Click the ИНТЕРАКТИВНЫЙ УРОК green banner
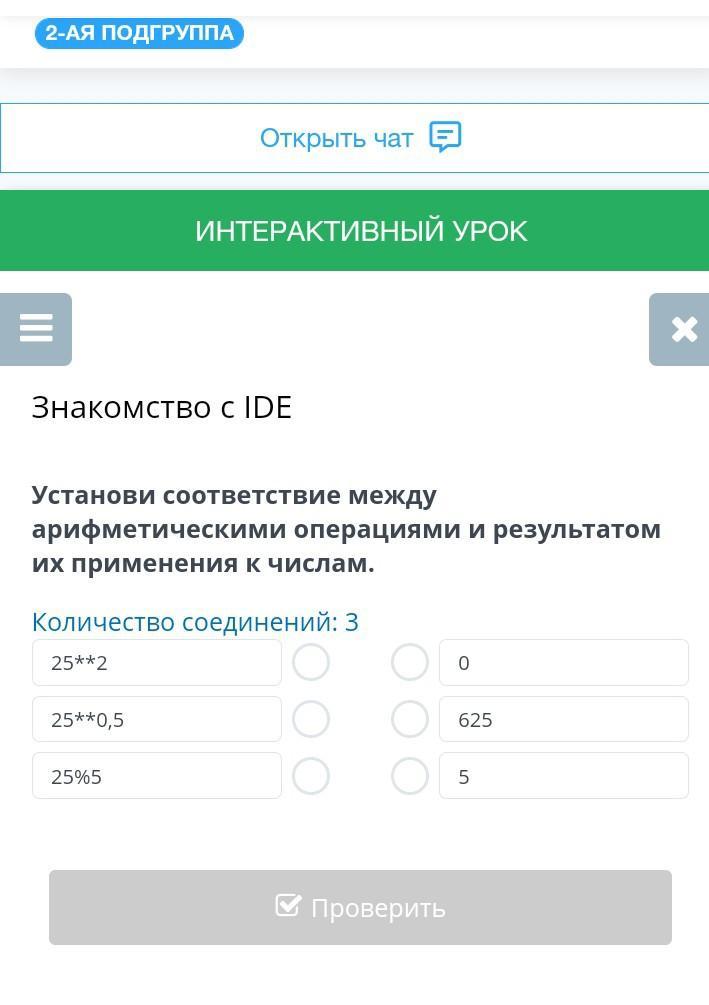 [x=360, y=231]
